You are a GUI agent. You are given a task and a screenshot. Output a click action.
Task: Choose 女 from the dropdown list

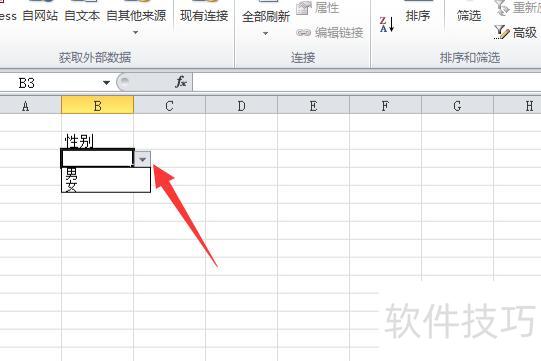point(106,186)
